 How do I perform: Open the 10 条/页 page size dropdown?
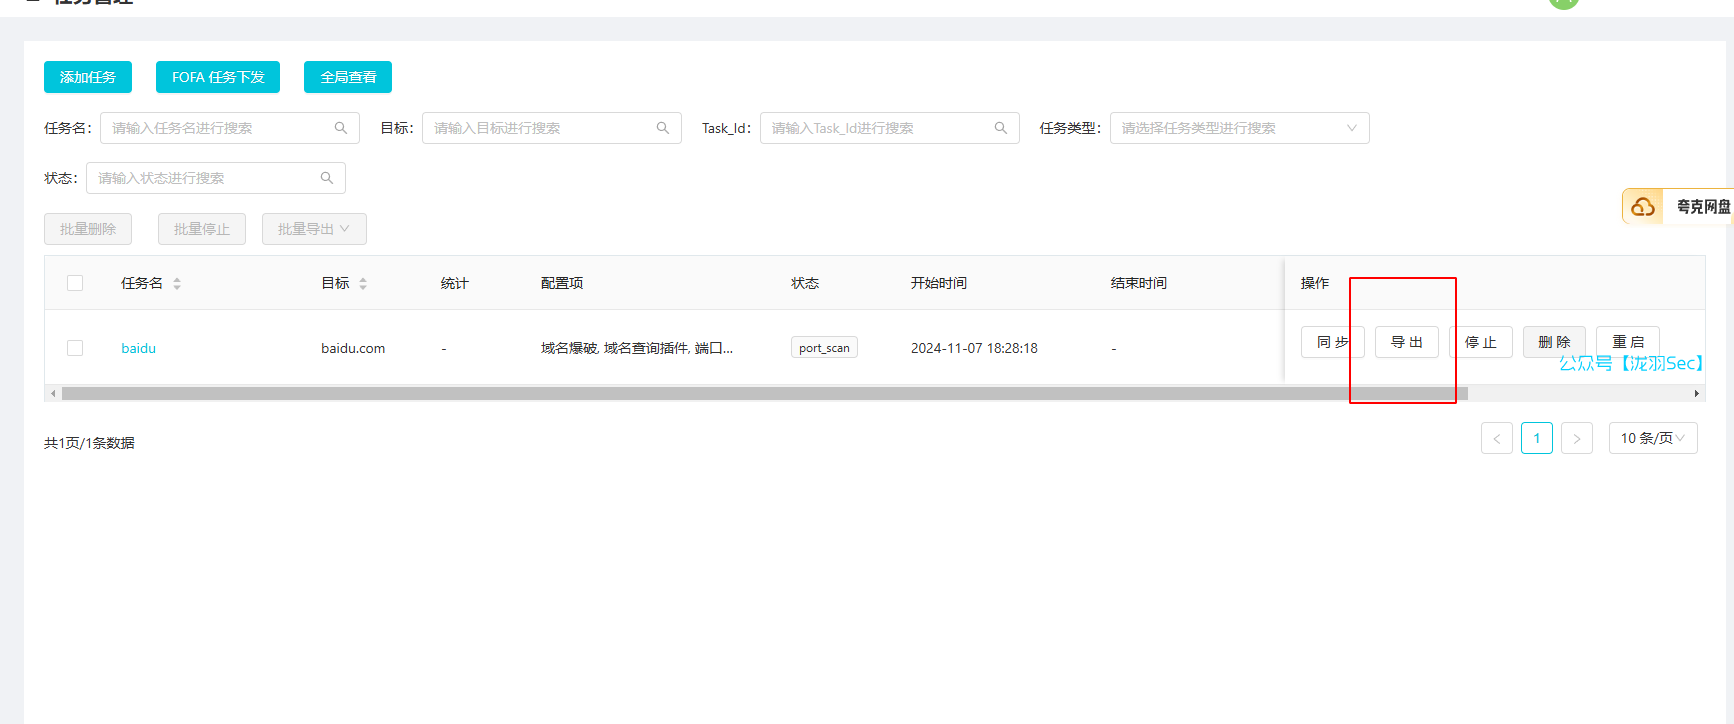click(1652, 438)
